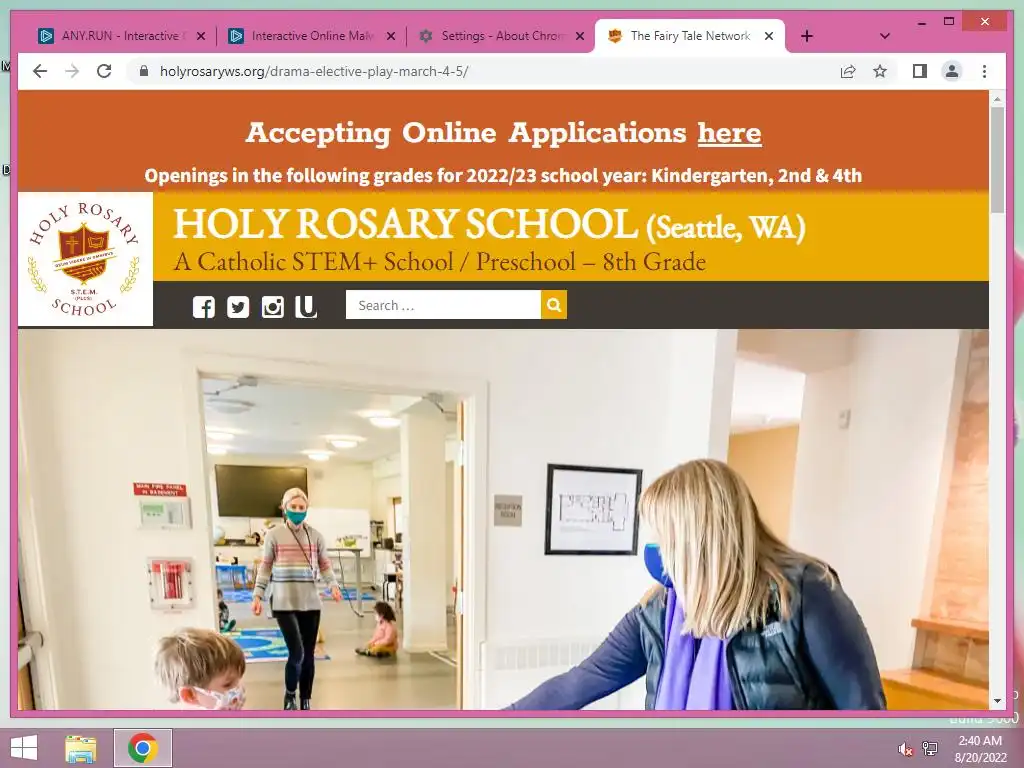
Task: Click the share this page icon
Action: [848, 71]
